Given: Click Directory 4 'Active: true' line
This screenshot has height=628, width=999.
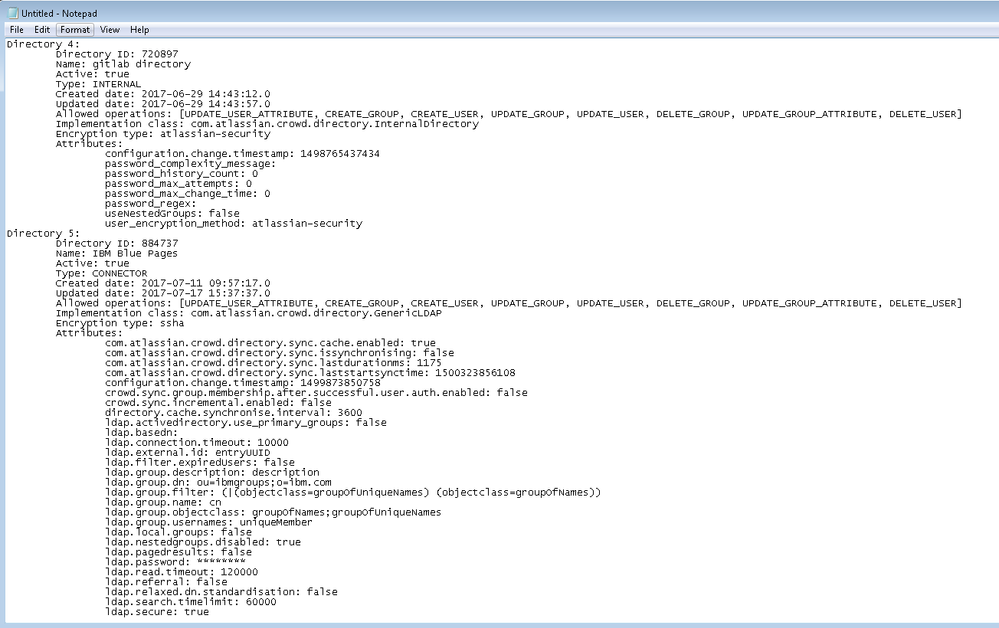Looking at the screenshot, I should 92,74.
